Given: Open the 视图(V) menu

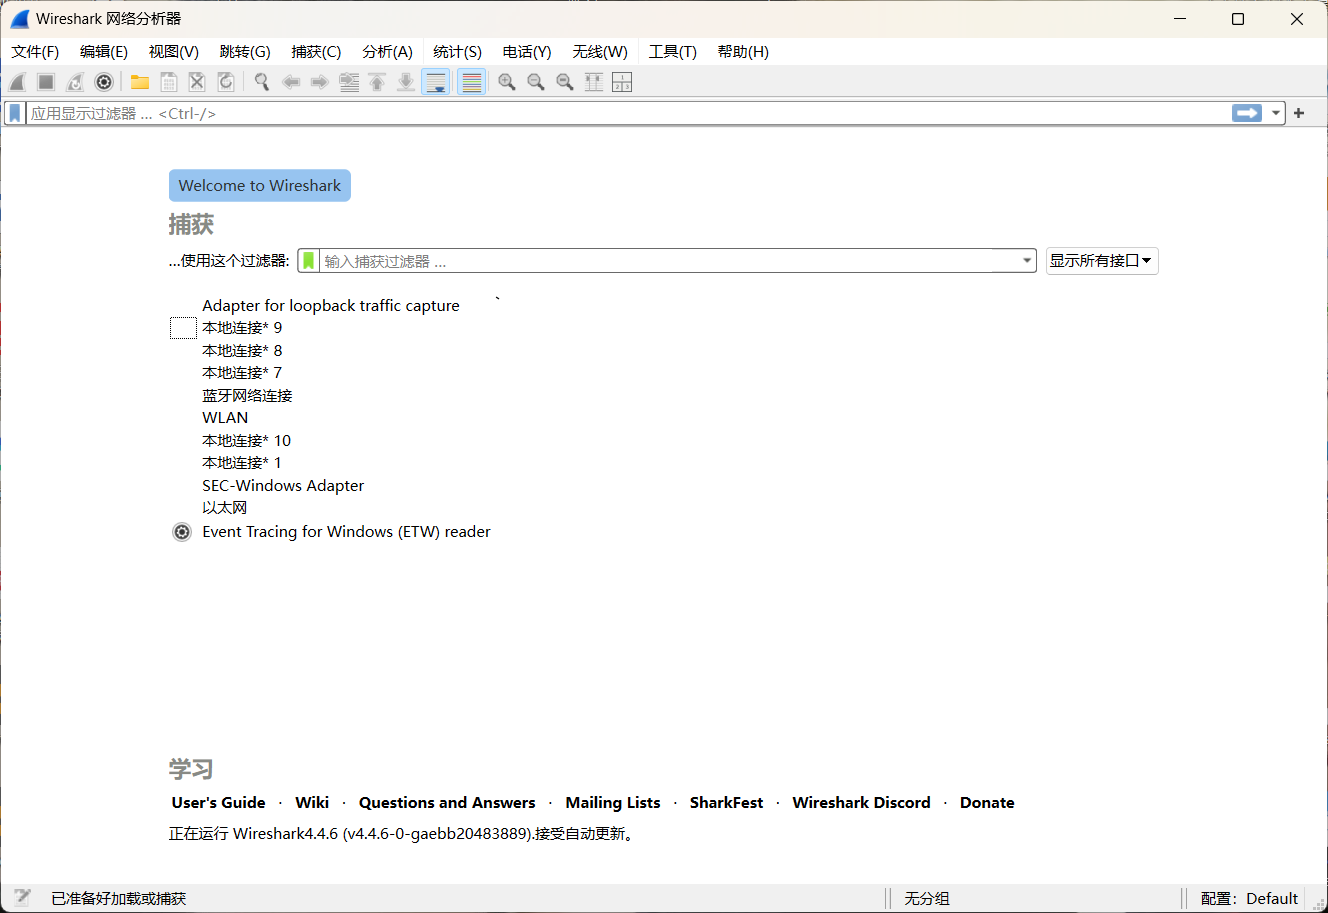Looking at the screenshot, I should pyautogui.click(x=174, y=52).
